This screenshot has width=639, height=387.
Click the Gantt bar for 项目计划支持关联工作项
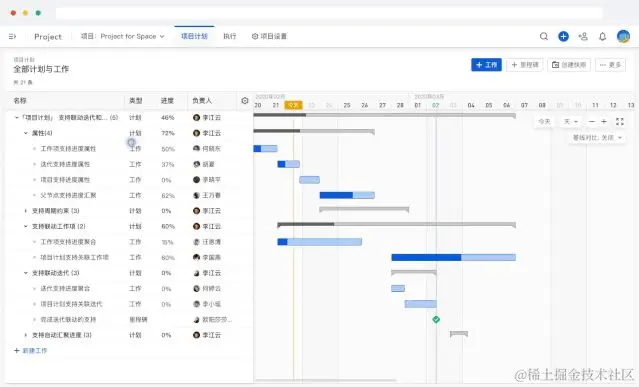click(454, 257)
